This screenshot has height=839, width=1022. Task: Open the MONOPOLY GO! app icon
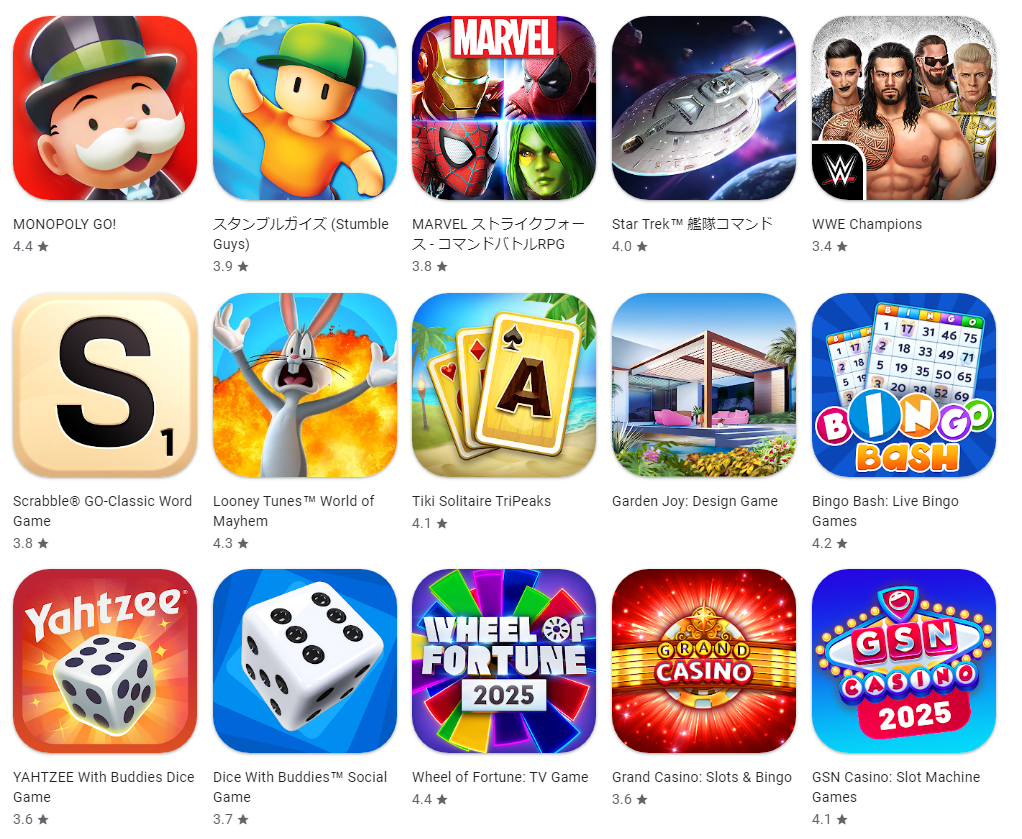coord(105,108)
